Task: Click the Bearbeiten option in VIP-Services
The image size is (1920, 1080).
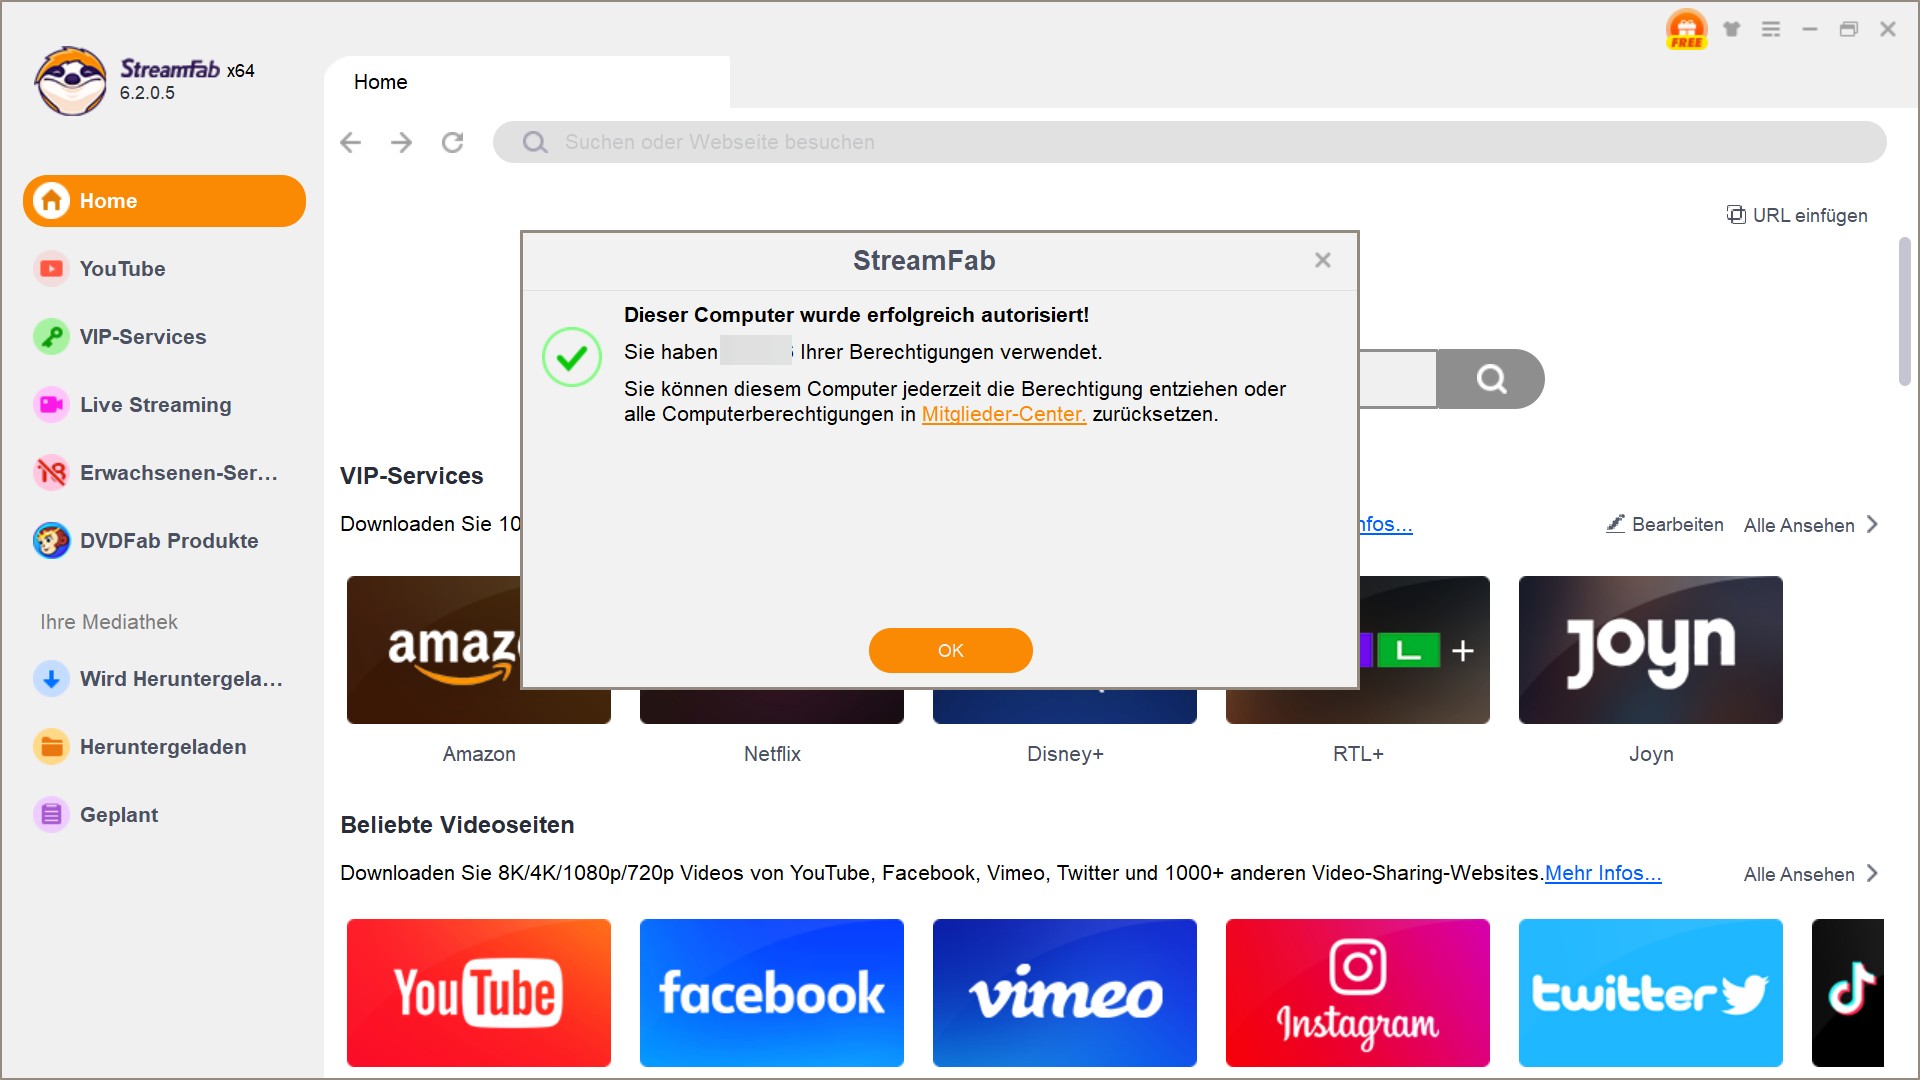Action: pos(1667,524)
